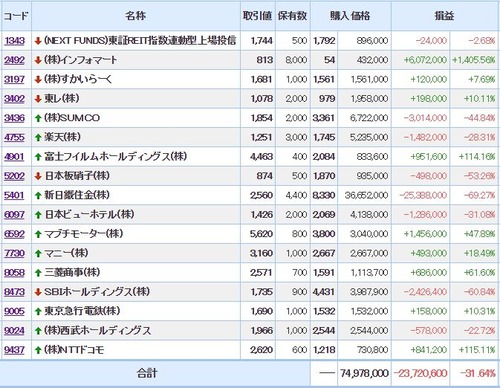
Task: Open stock code 1343 link
Action: pos(14,41)
